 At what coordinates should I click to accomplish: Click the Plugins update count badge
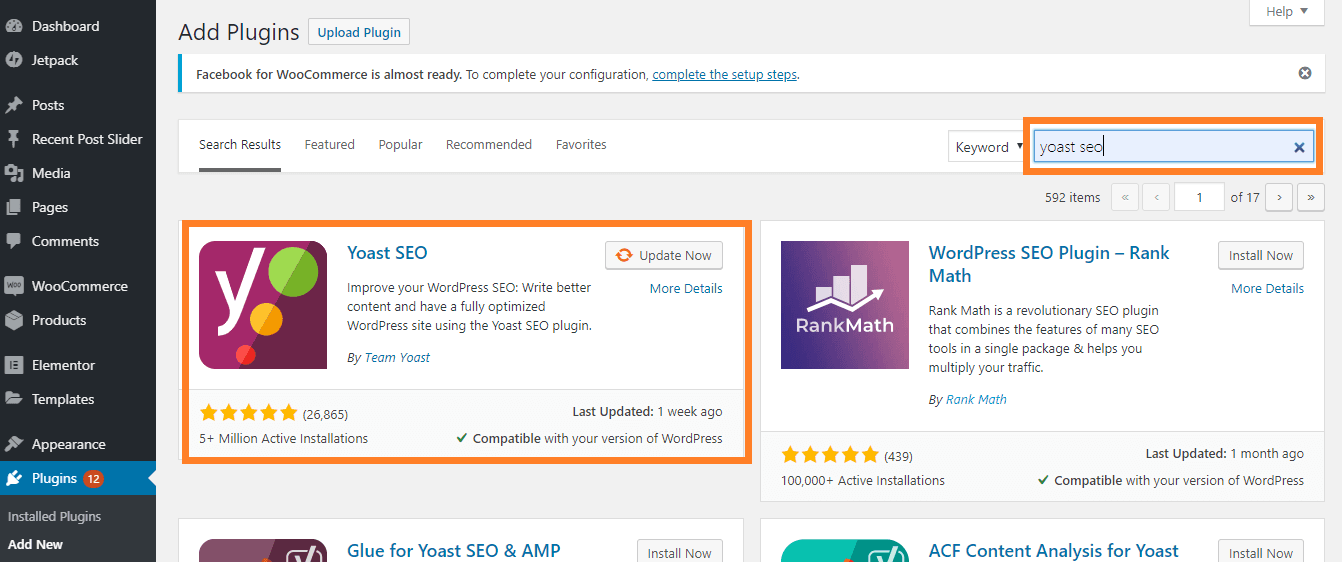click(x=93, y=478)
